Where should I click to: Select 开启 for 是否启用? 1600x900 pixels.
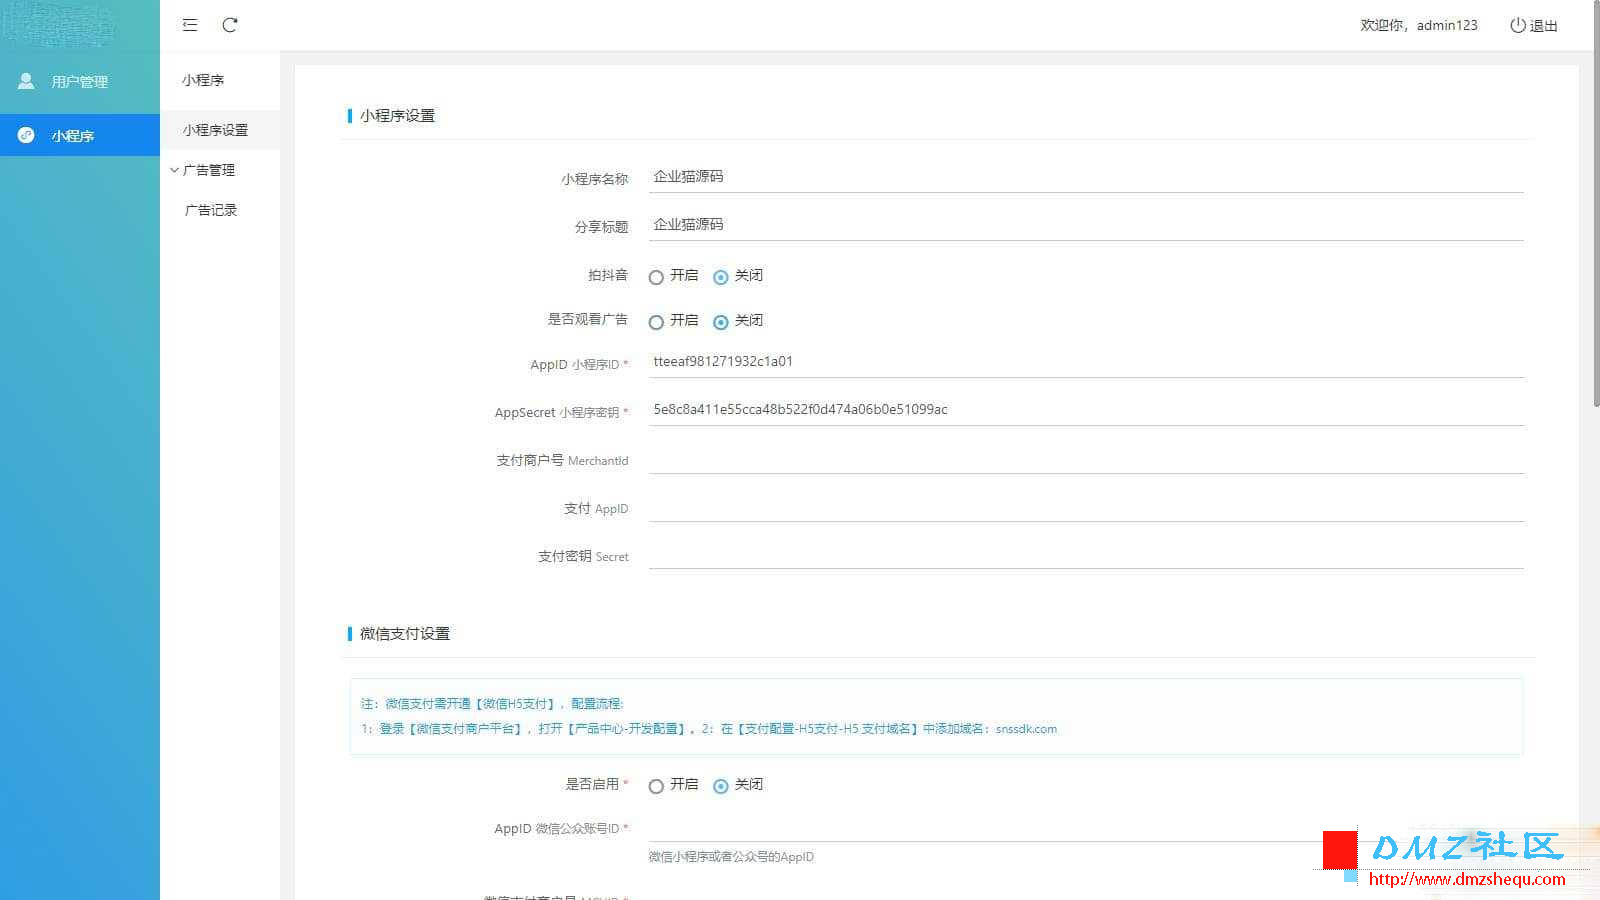click(656, 786)
